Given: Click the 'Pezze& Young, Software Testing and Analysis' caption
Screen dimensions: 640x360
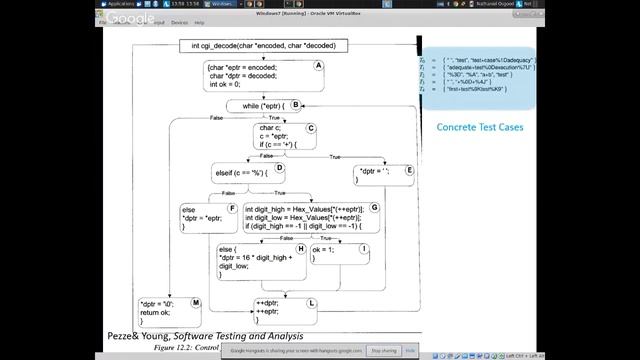Looking at the screenshot, I should (205, 336).
